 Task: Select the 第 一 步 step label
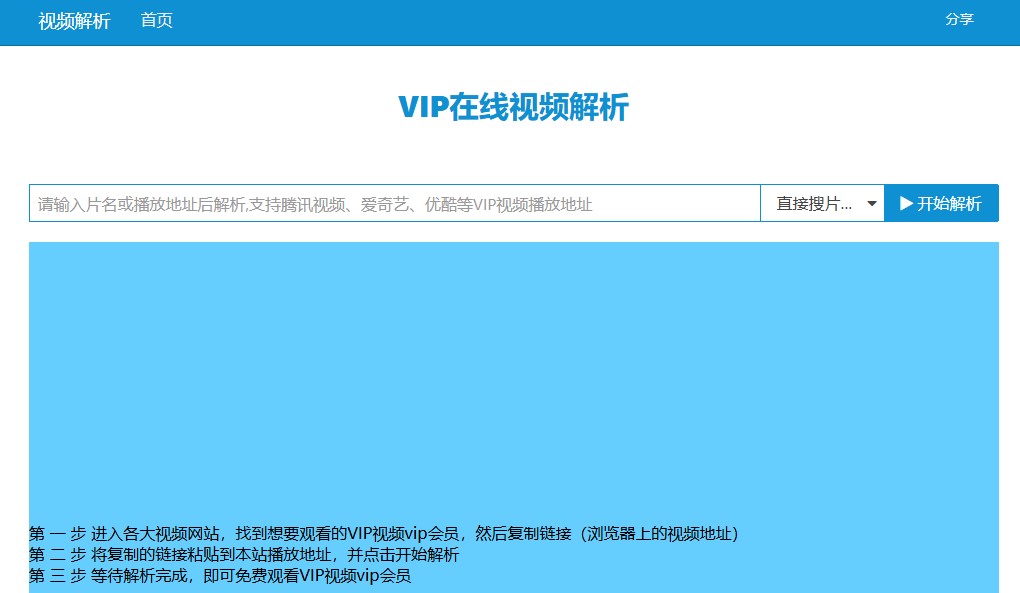click(x=57, y=533)
